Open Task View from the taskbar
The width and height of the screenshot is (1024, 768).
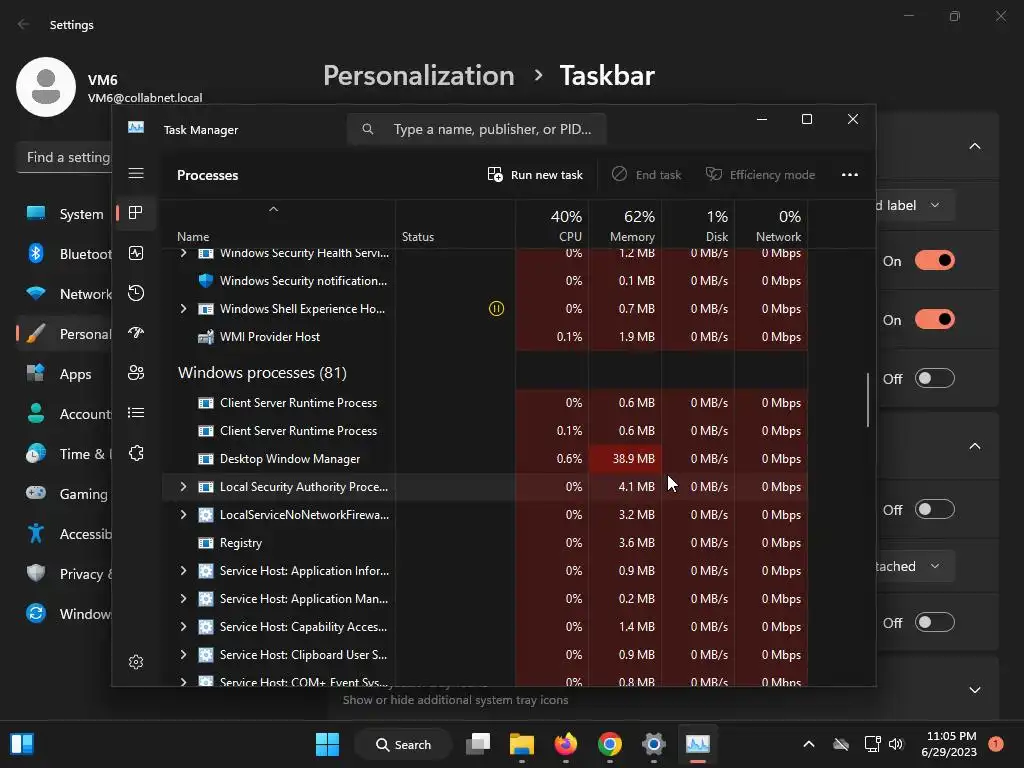point(478,744)
